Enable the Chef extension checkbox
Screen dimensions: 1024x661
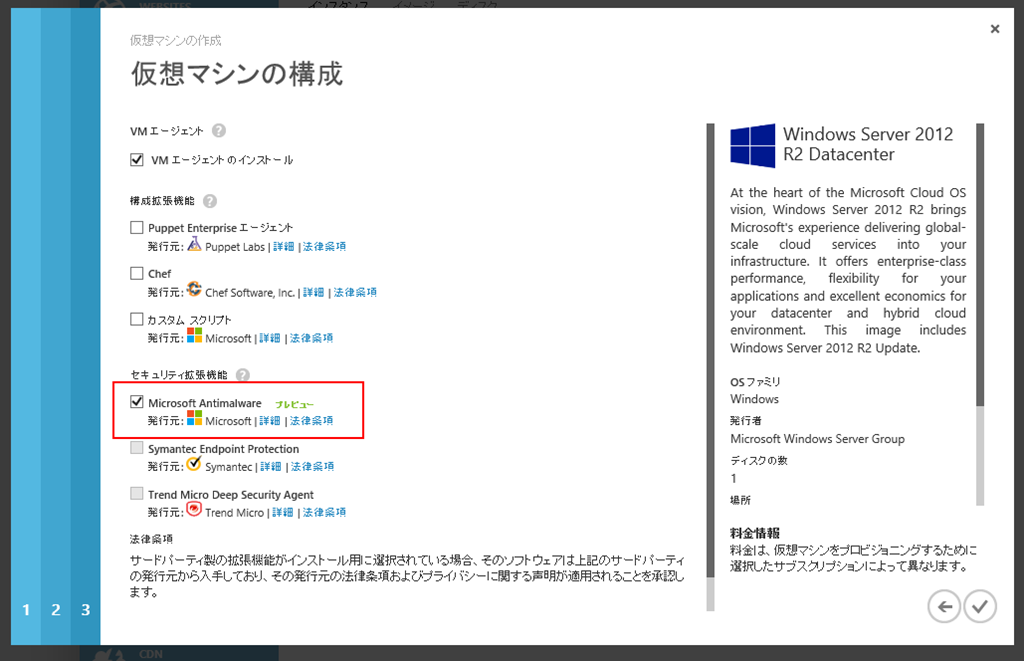coord(136,273)
